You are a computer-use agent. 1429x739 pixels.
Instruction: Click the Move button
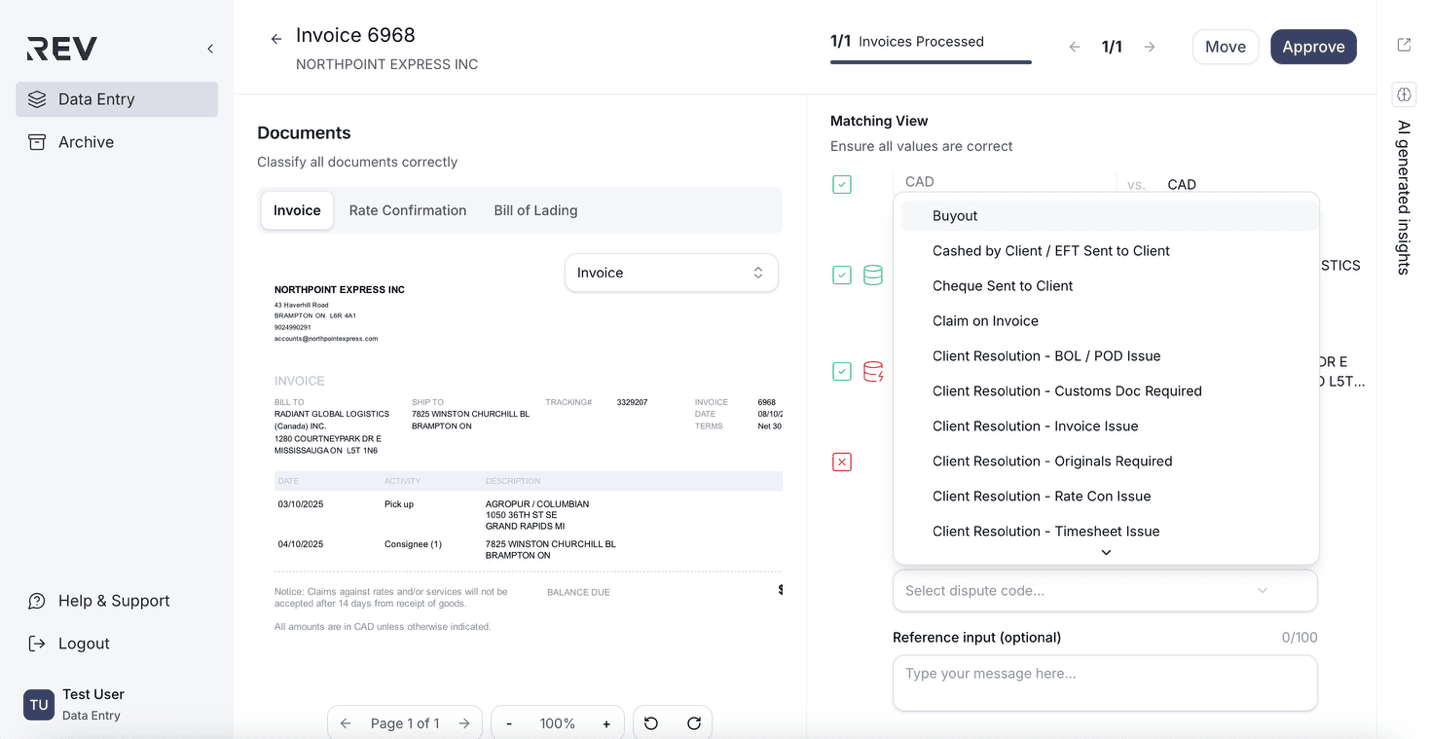pyautogui.click(x=1224, y=47)
